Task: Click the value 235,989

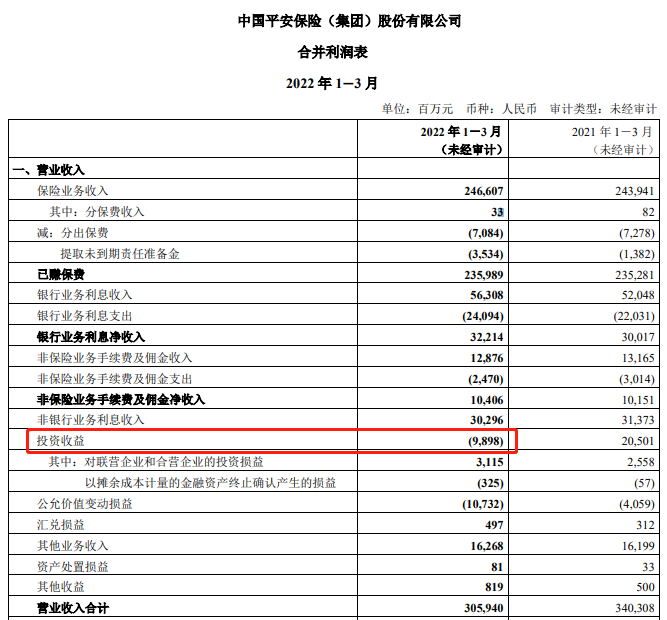Action: pyautogui.click(x=484, y=275)
